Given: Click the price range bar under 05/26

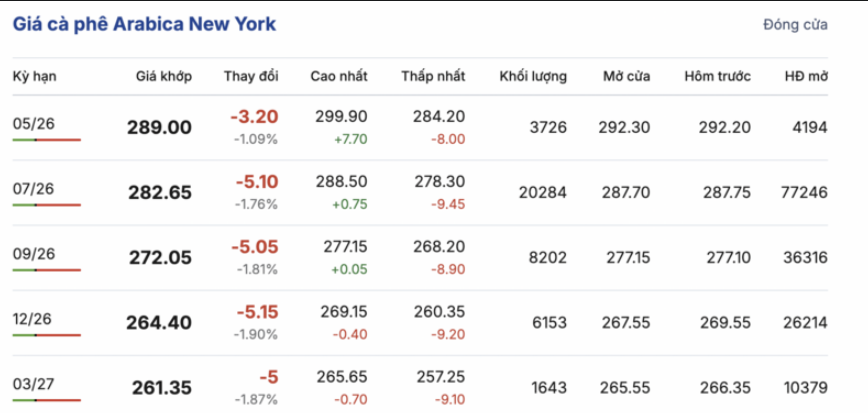Looking at the screenshot, I should (46, 140).
